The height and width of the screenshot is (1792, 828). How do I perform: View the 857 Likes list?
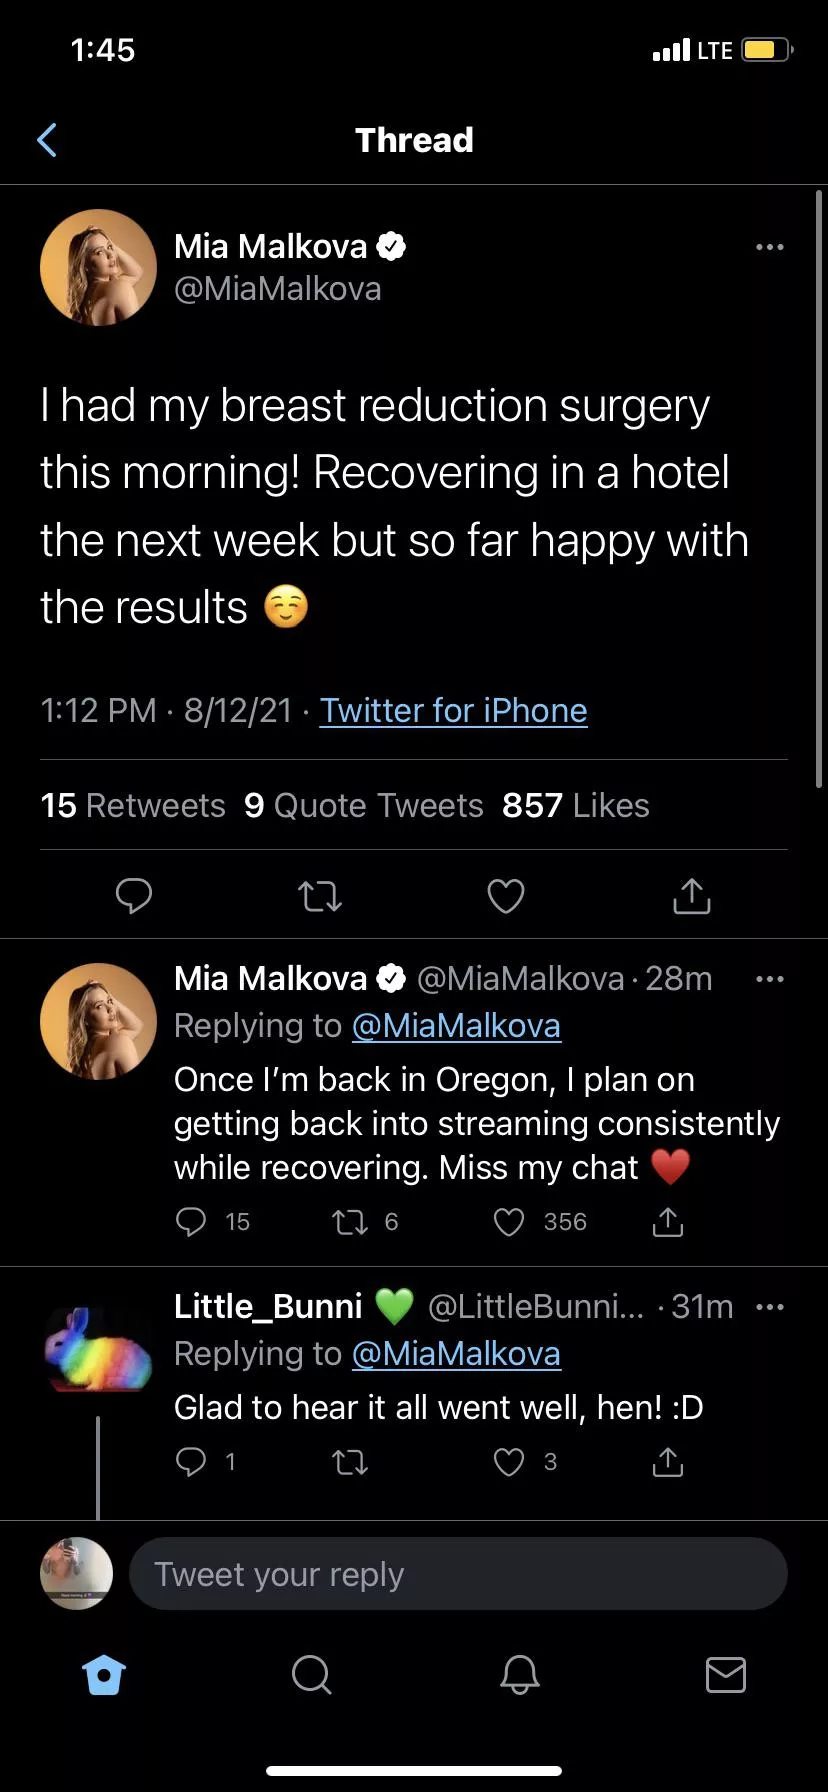575,806
